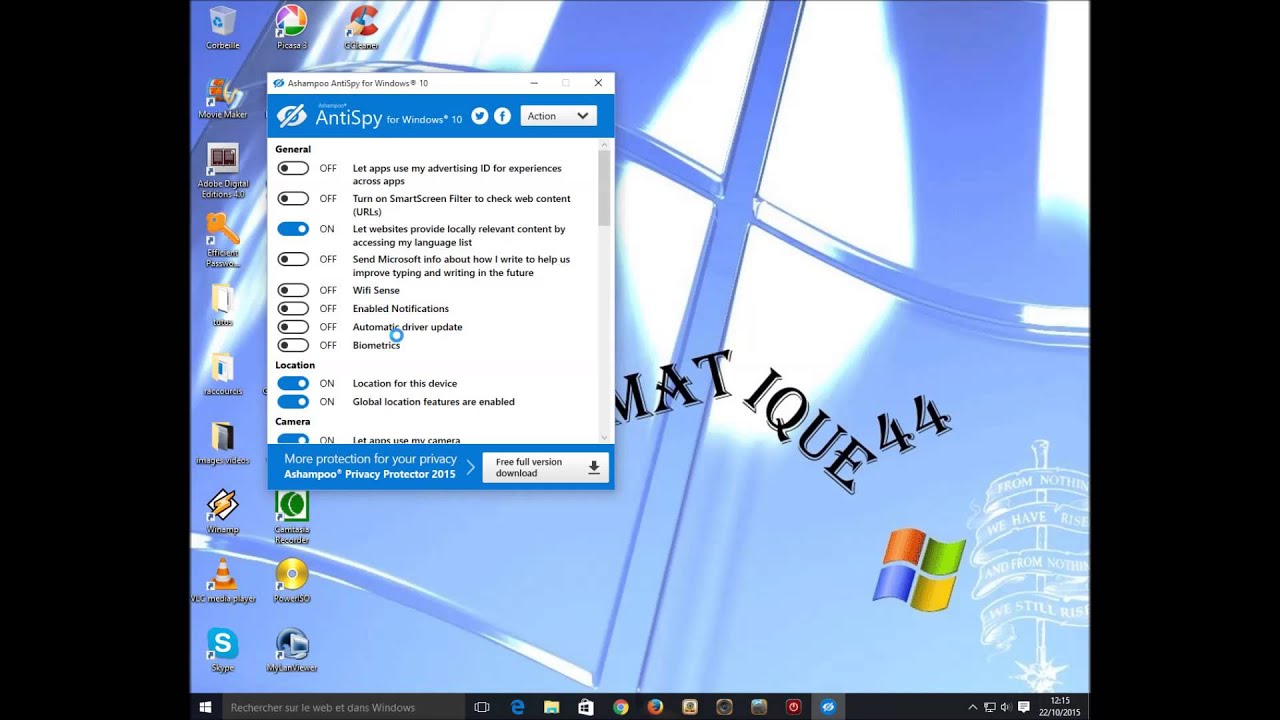
Task: Click the More protection for your privacy banner
Action: 370,466
